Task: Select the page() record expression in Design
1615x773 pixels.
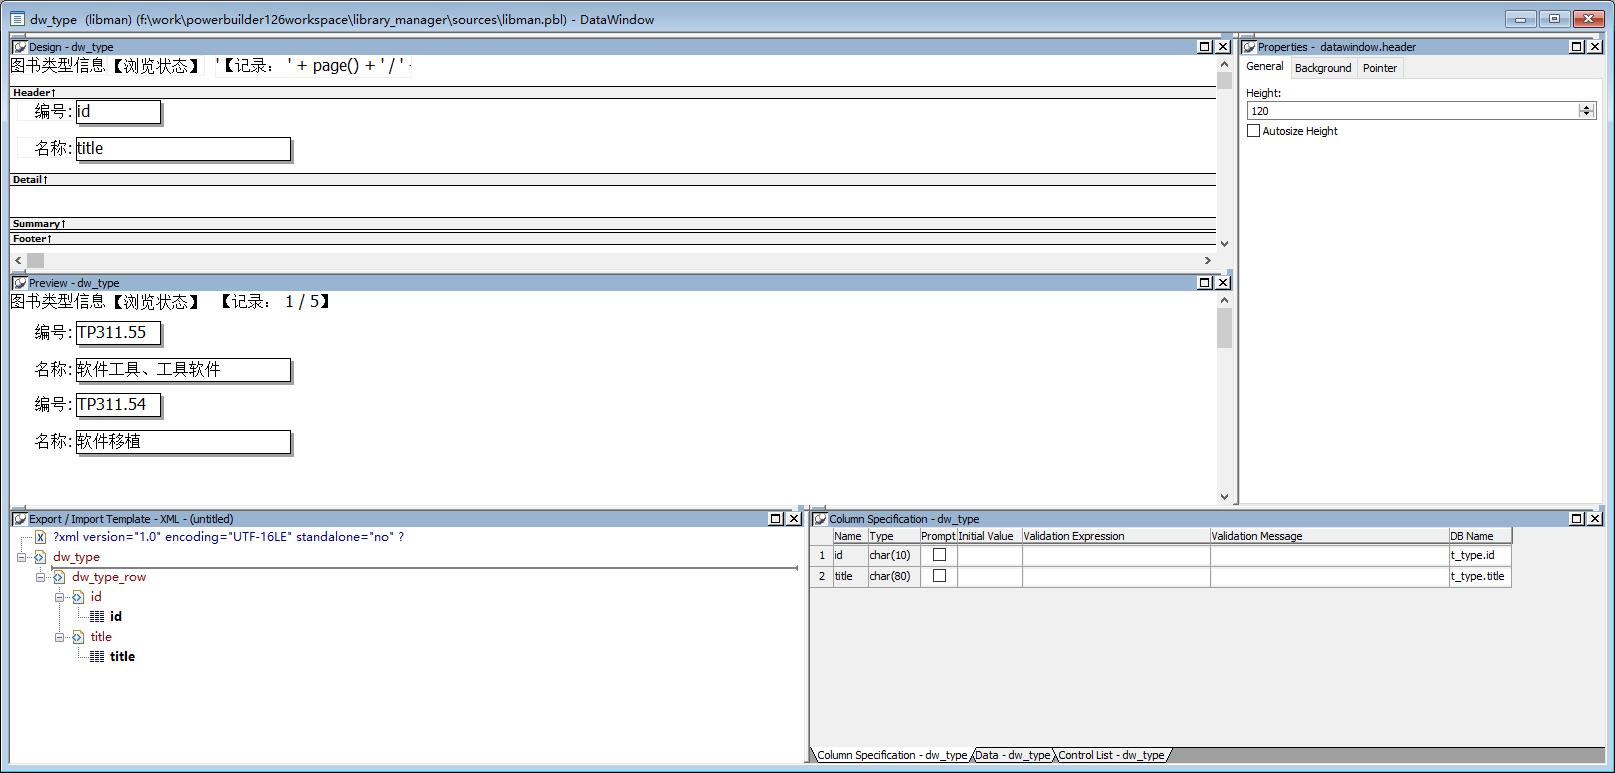Action: click(x=314, y=66)
